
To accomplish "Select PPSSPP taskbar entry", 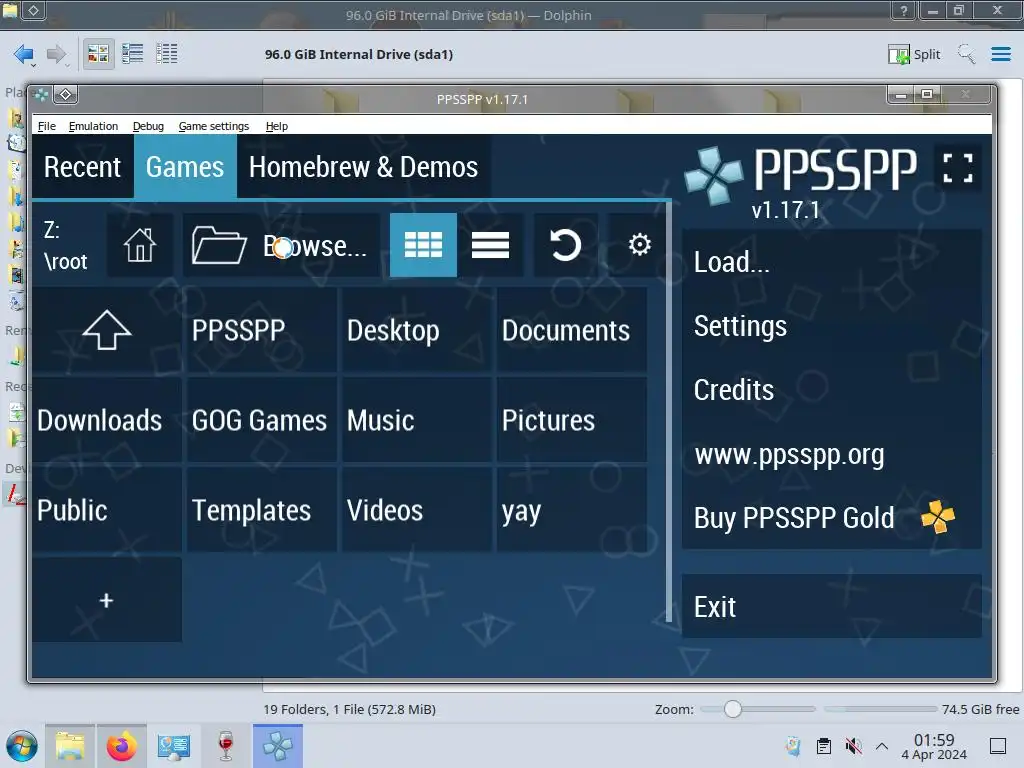I will [278, 746].
